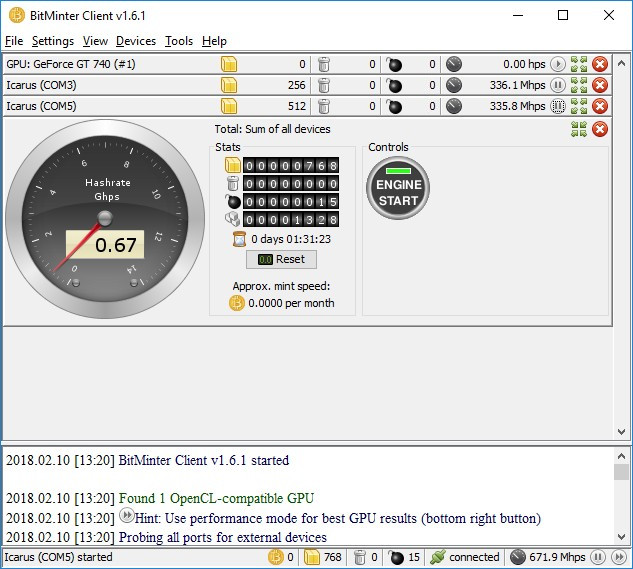Open the File menu
The height and width of the screenshot is (569, 633).
click(x=14, y=41)
